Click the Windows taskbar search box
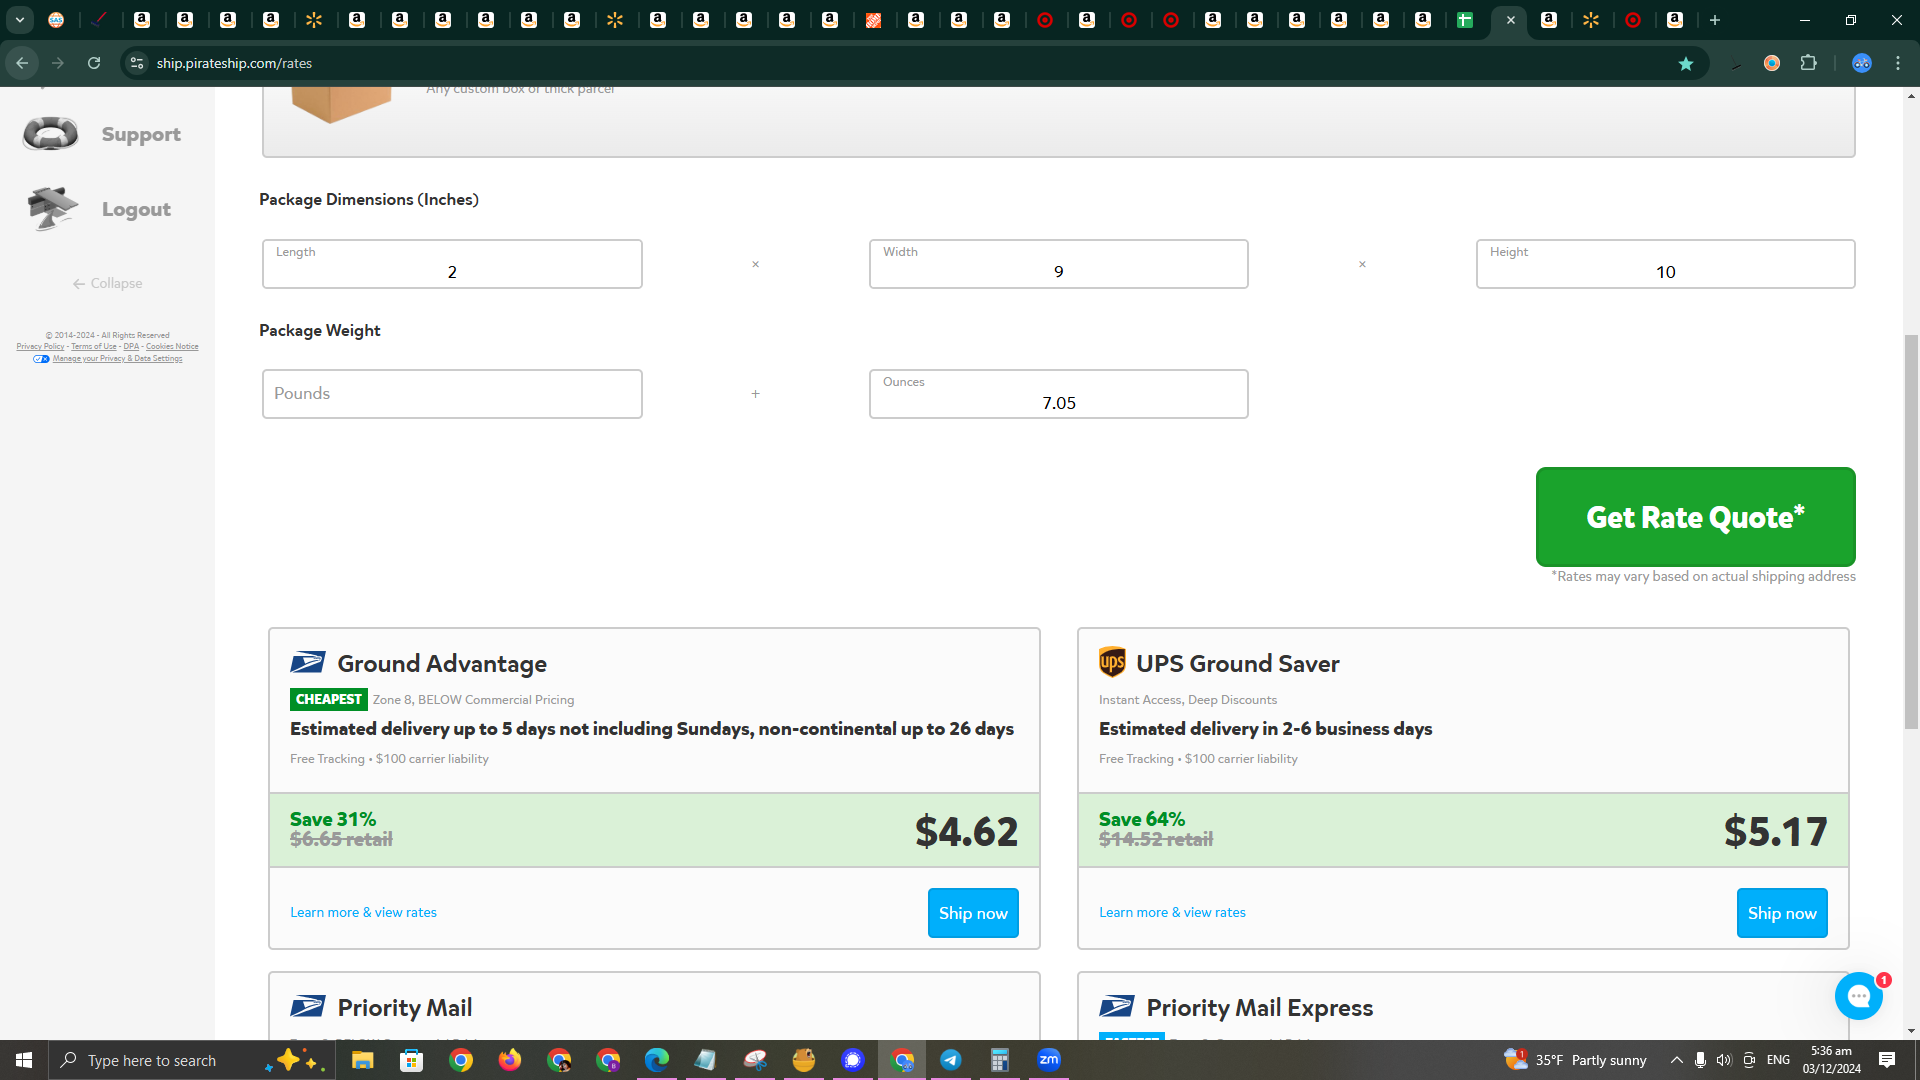The height and width of the screenshot is (1080, 1920). [x=190, y=1060]
